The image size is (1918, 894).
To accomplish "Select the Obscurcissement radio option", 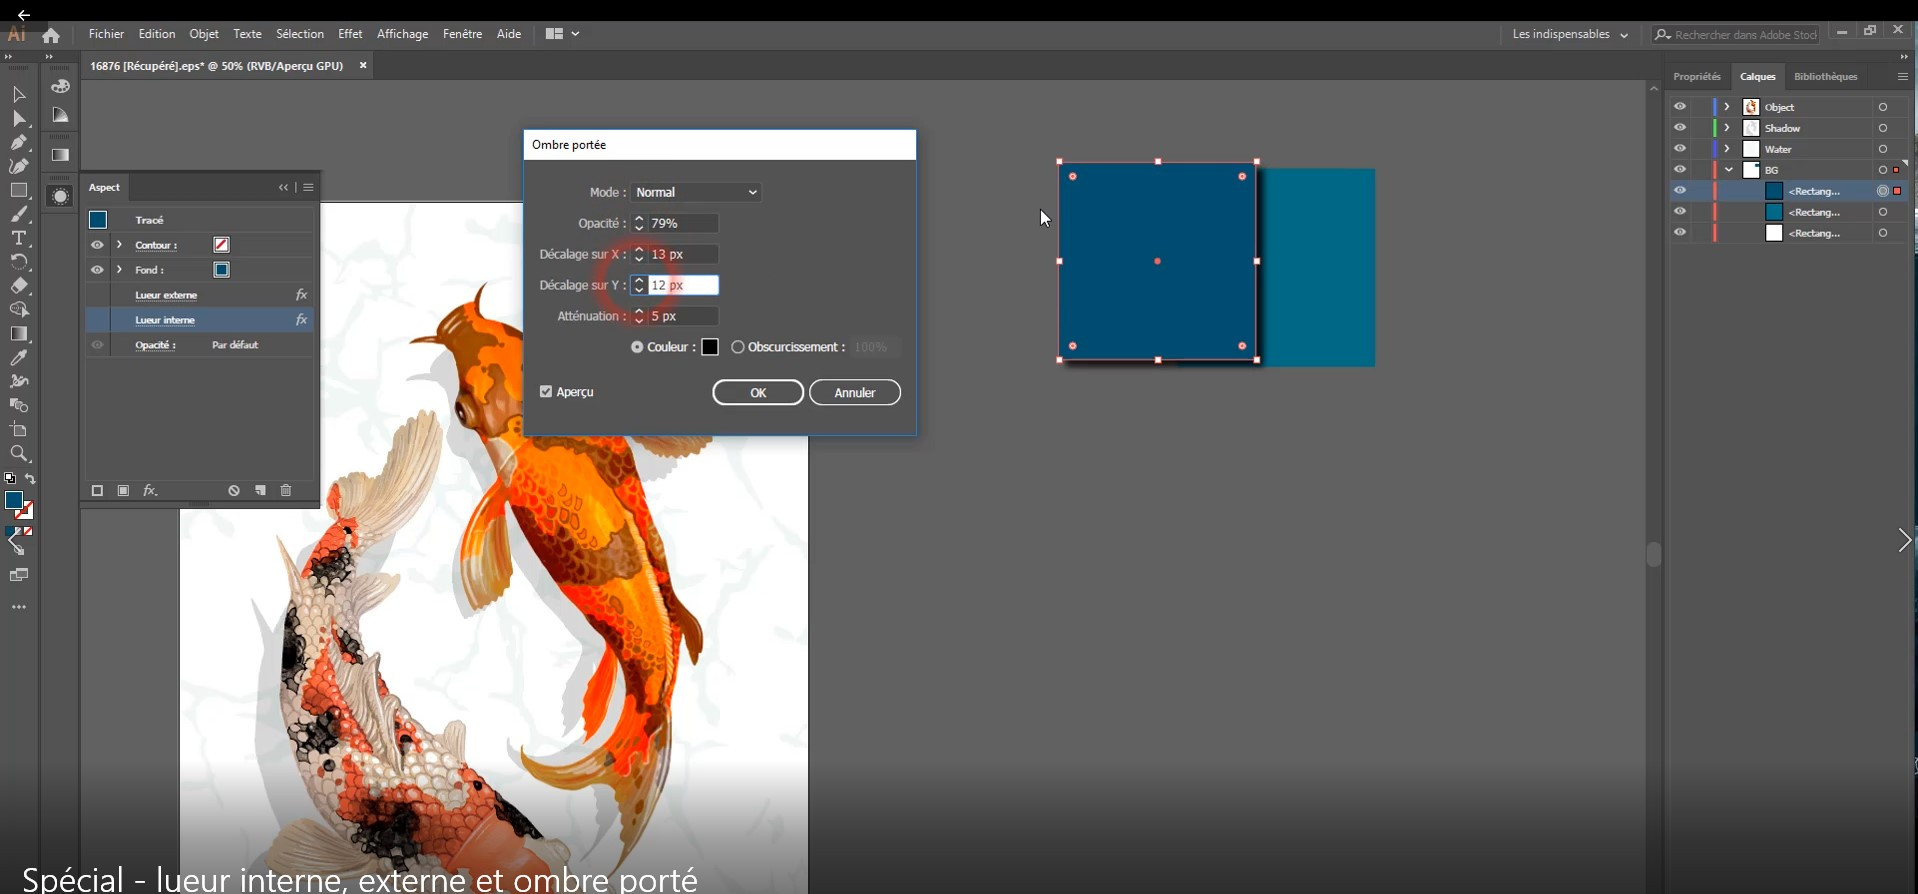I will (x=738, y=347).
